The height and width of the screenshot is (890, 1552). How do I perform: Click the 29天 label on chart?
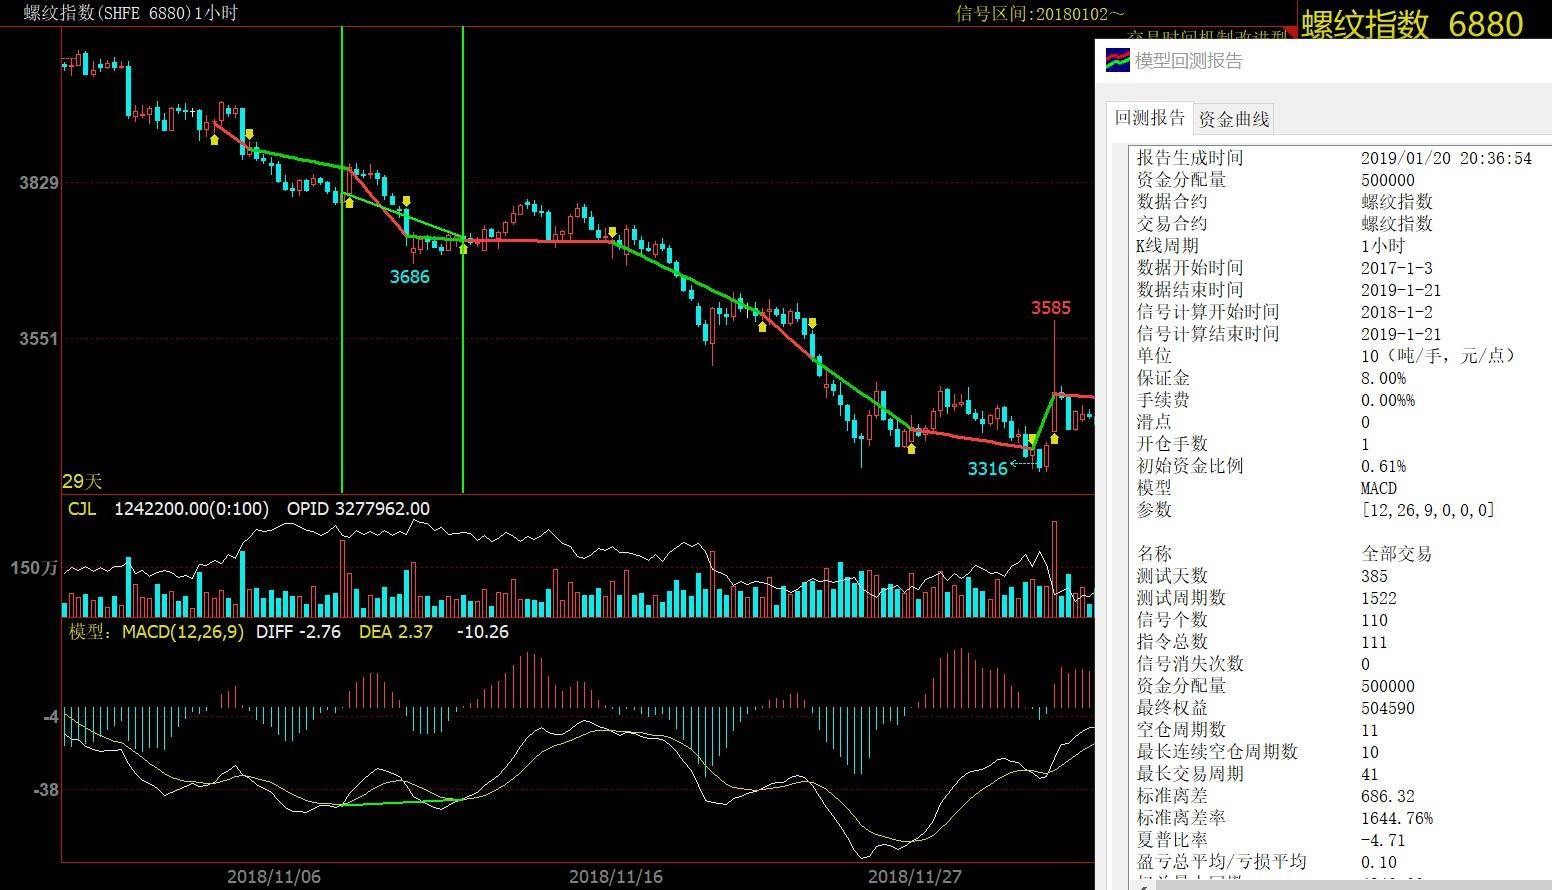coord(82,481)
